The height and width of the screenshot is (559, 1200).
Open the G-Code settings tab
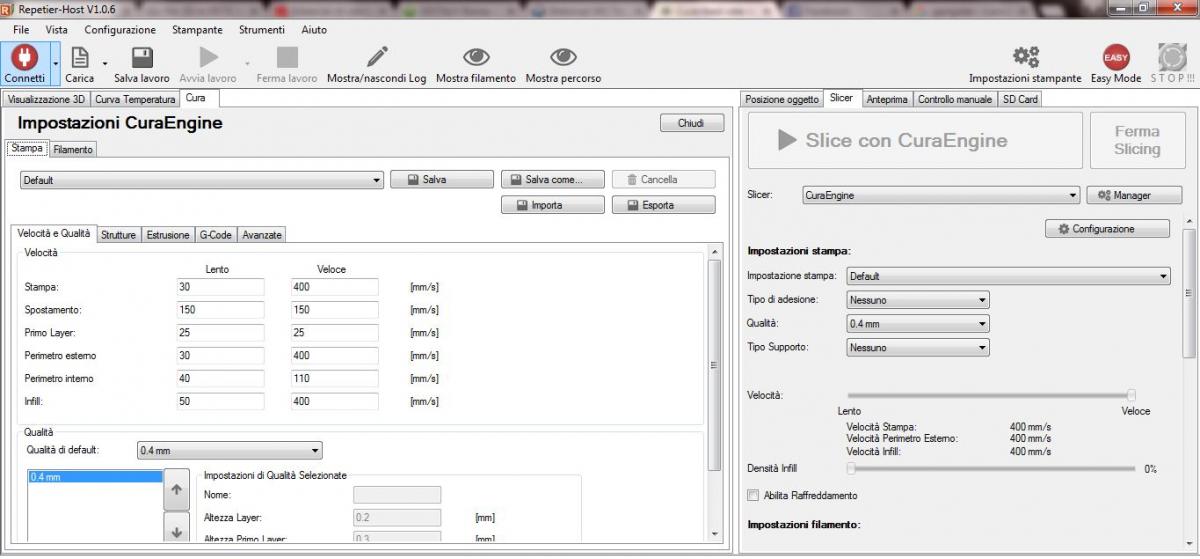216,235
